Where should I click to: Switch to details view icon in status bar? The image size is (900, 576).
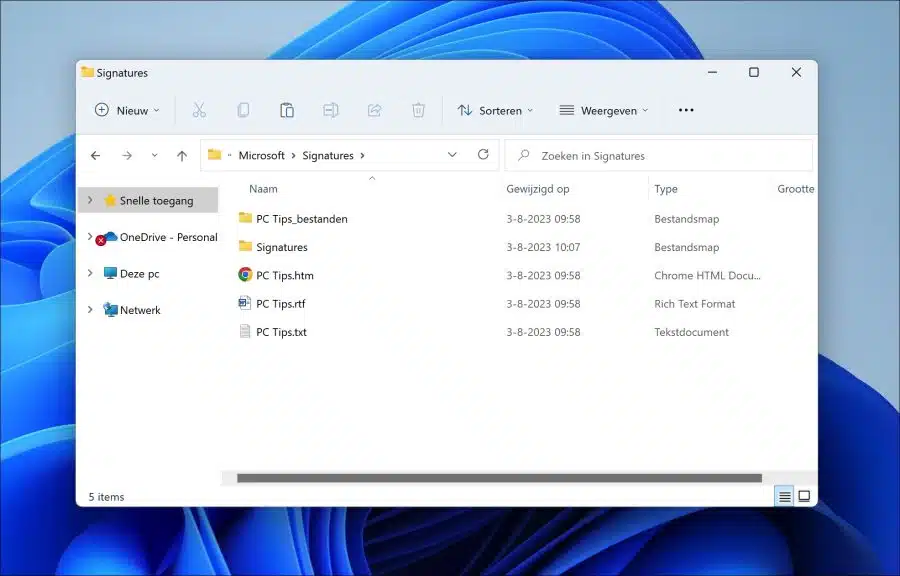785,497
